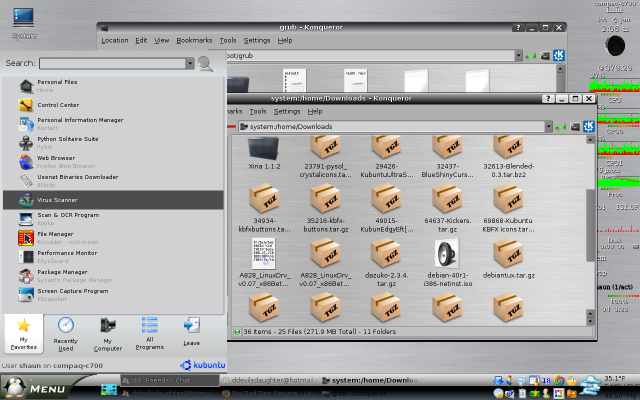Launch Python Solitaire Suite
This screenshot has height=400, width=640.
point(113,143)
